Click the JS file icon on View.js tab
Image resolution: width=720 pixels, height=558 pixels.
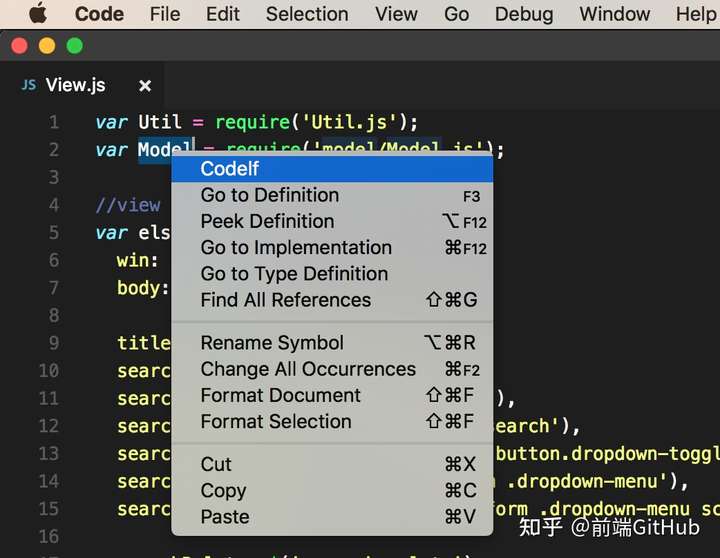tap(29, 85)
